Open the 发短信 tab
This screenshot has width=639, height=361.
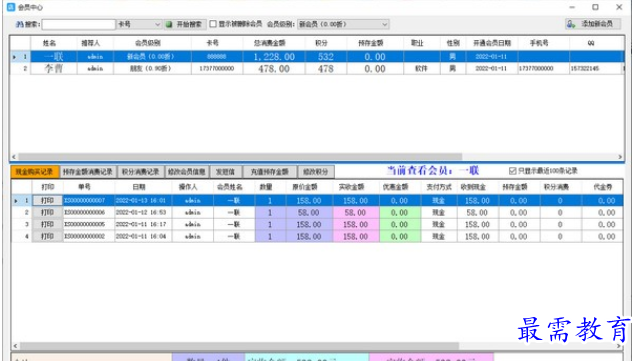coord(226,172)
